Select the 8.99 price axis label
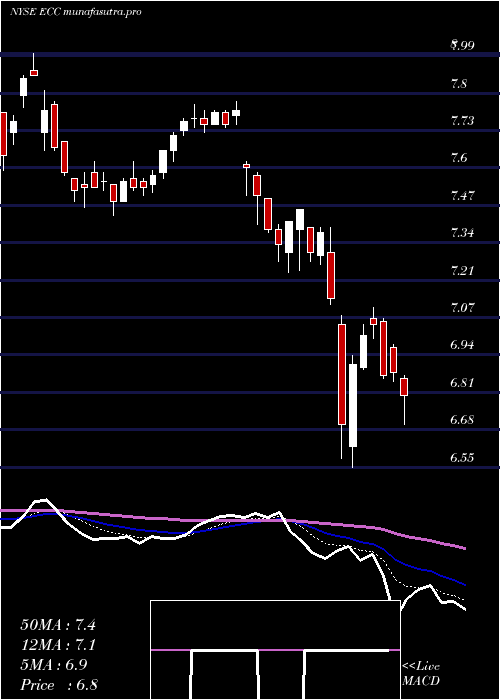500x700 pixels. pyautogui.click(x=463, y=45)
